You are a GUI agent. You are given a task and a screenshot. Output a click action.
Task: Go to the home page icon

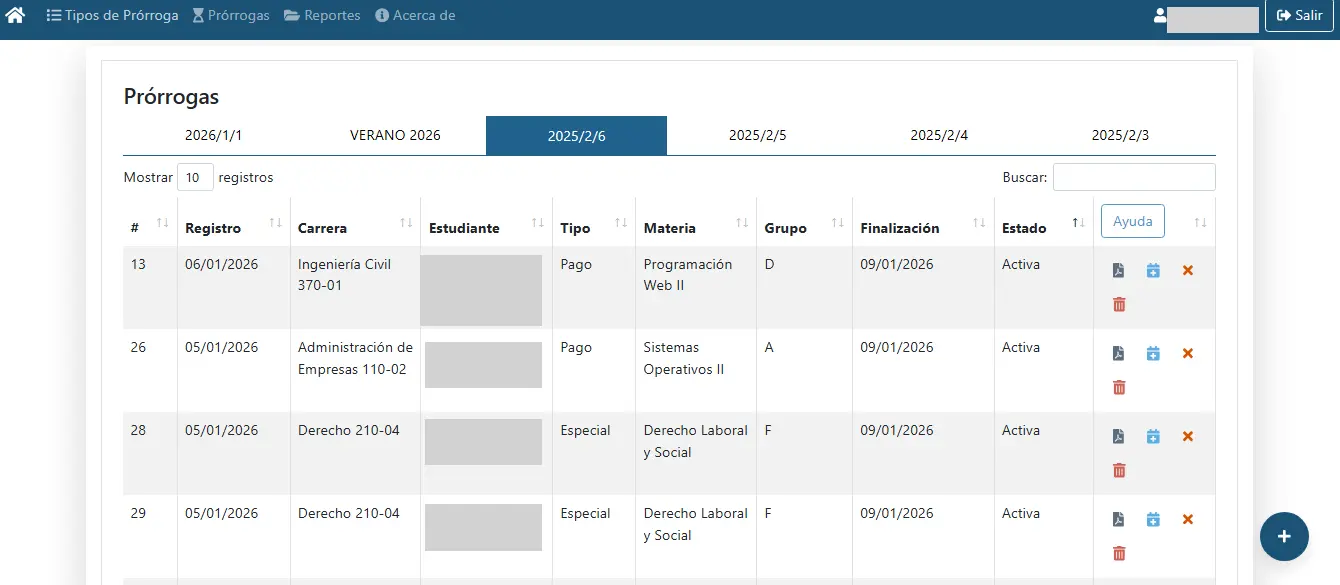pos(15,16)
